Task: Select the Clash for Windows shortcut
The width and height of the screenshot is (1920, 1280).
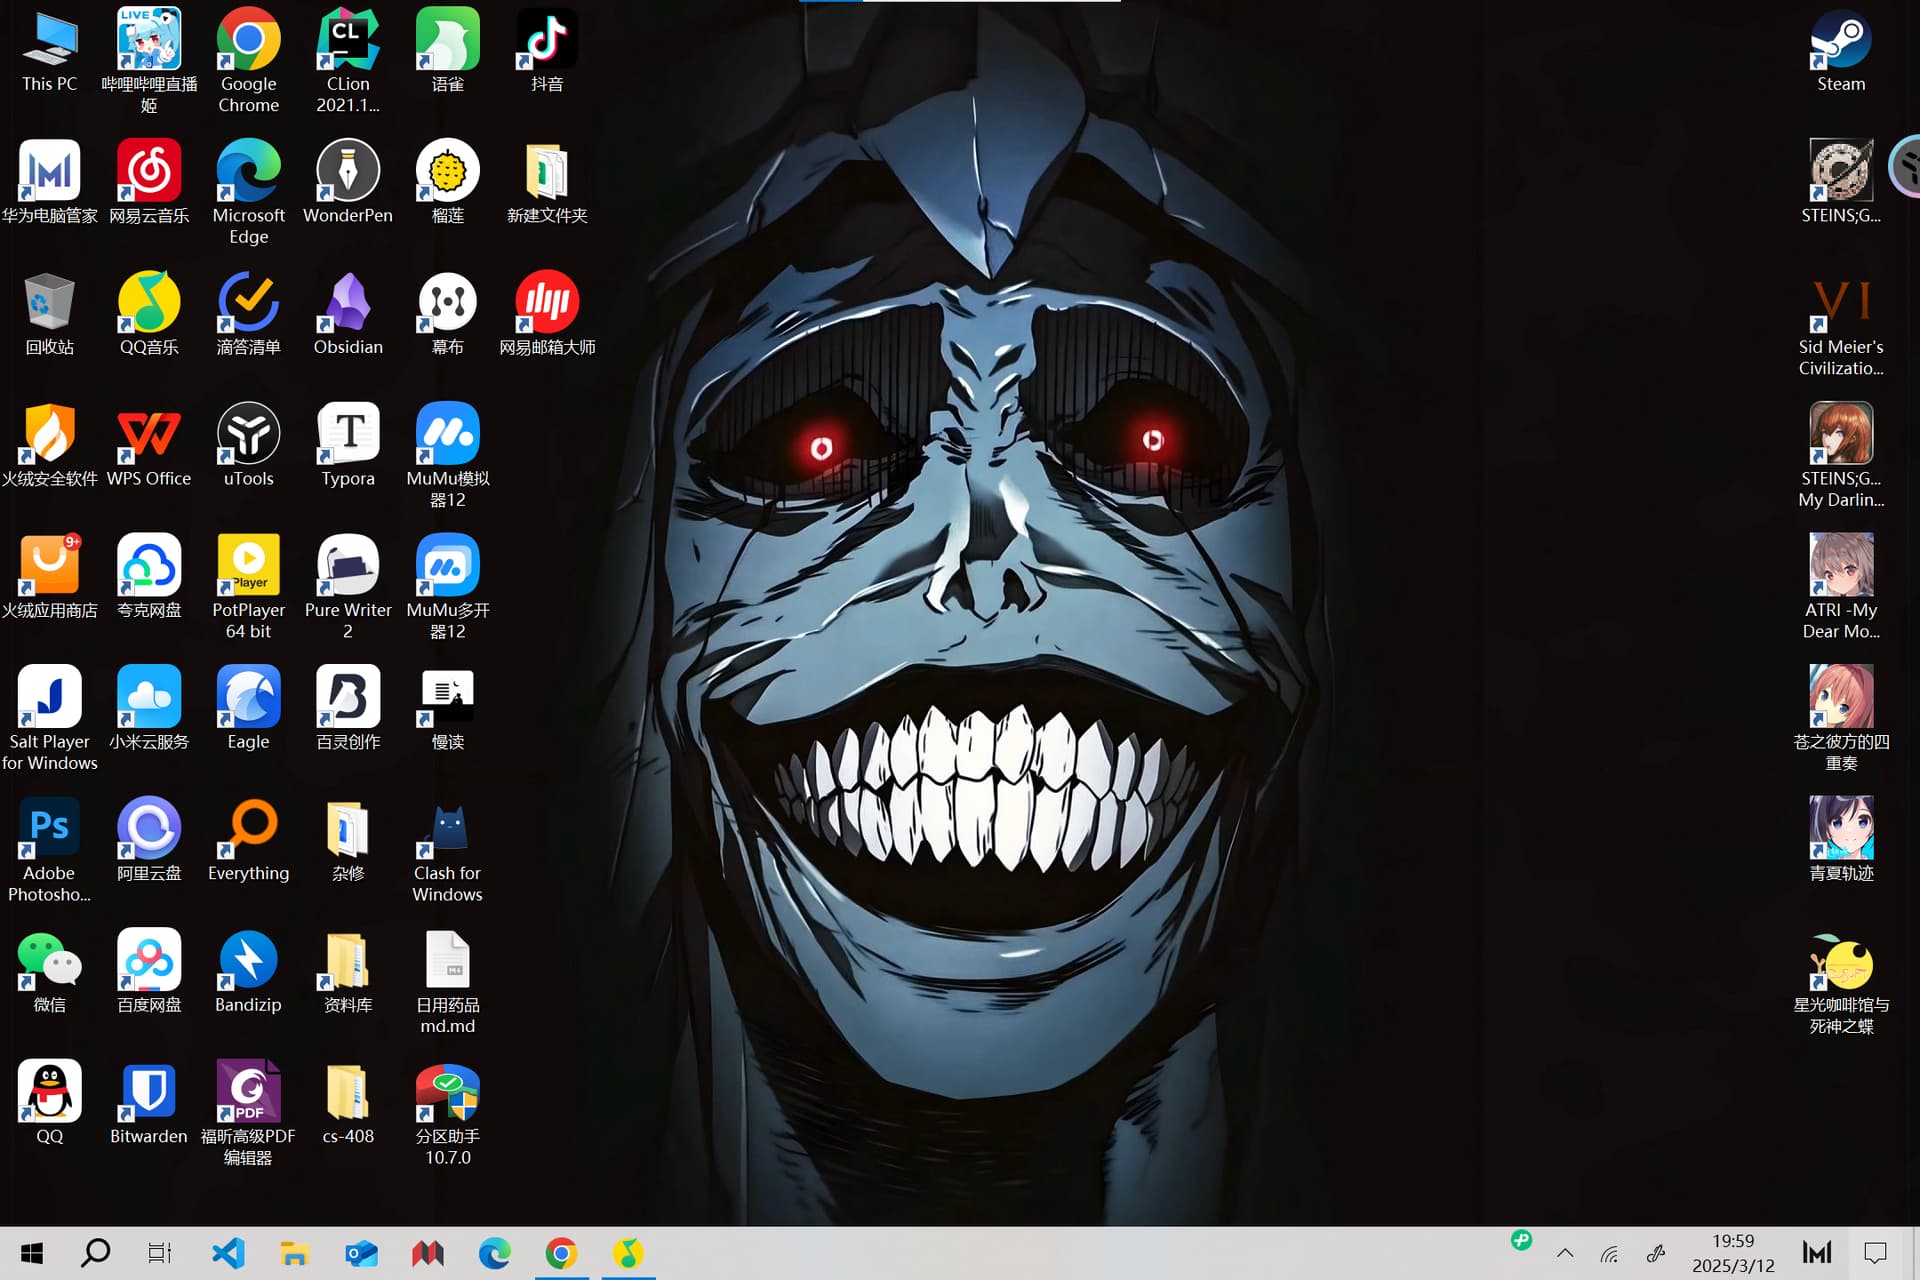Action: 447,850
